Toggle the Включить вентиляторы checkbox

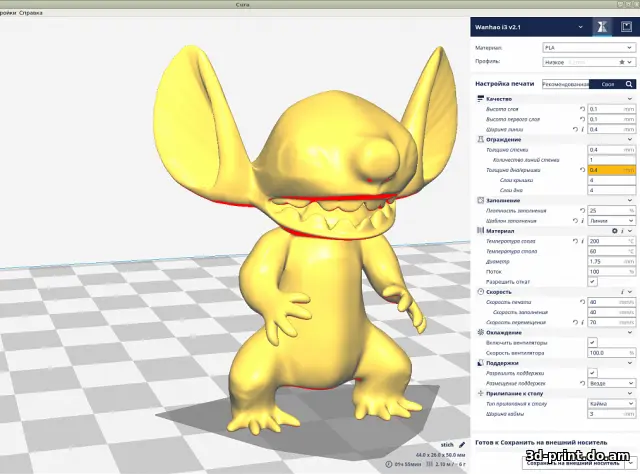pyautogui.click(x=592, y=343)
